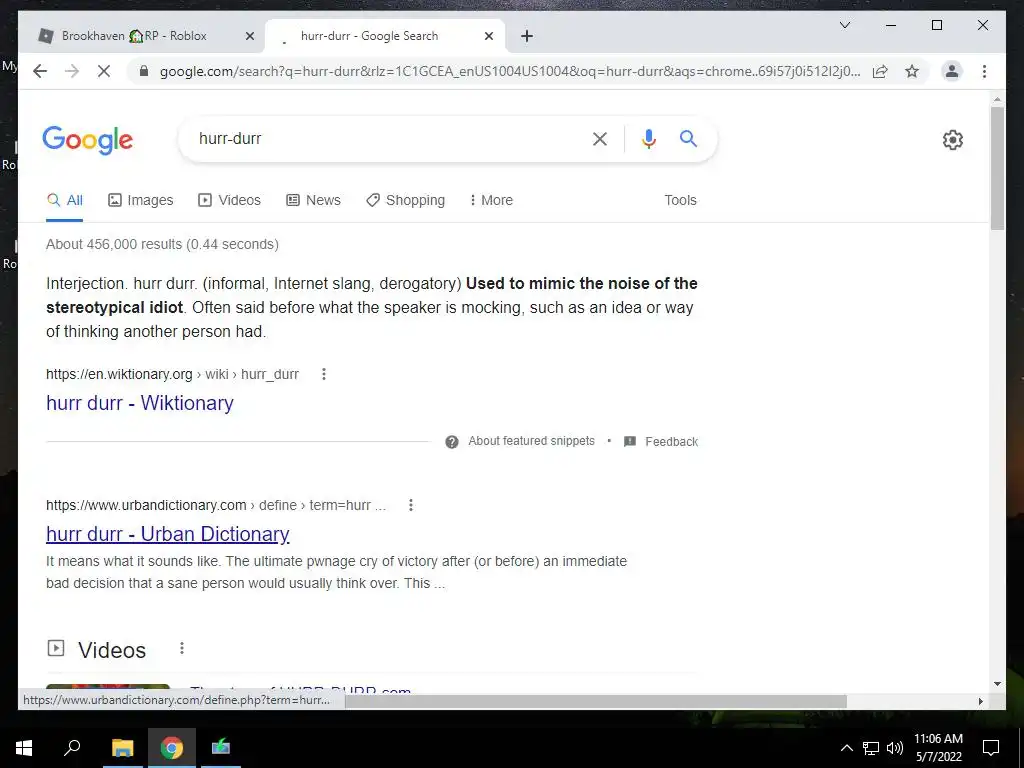Switch to Images results tab
The width and height of the screenshot is (1024, 768).
140,200
